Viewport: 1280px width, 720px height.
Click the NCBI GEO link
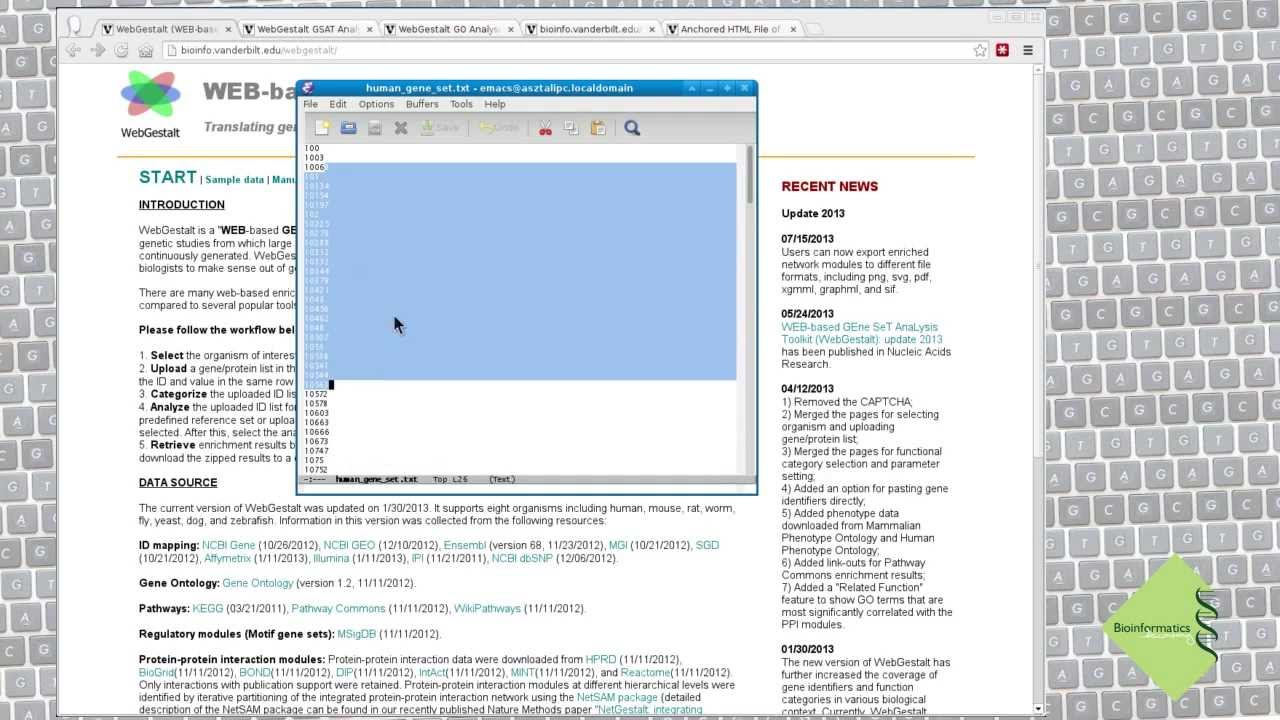[x=349, y=545]
